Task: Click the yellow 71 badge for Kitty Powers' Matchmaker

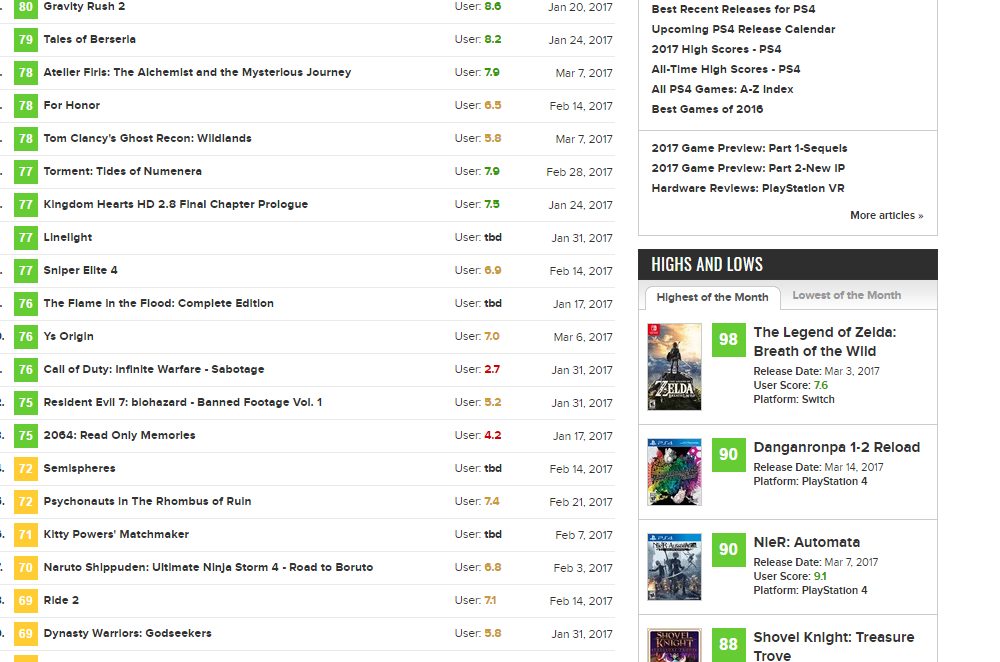Action: 26,535
